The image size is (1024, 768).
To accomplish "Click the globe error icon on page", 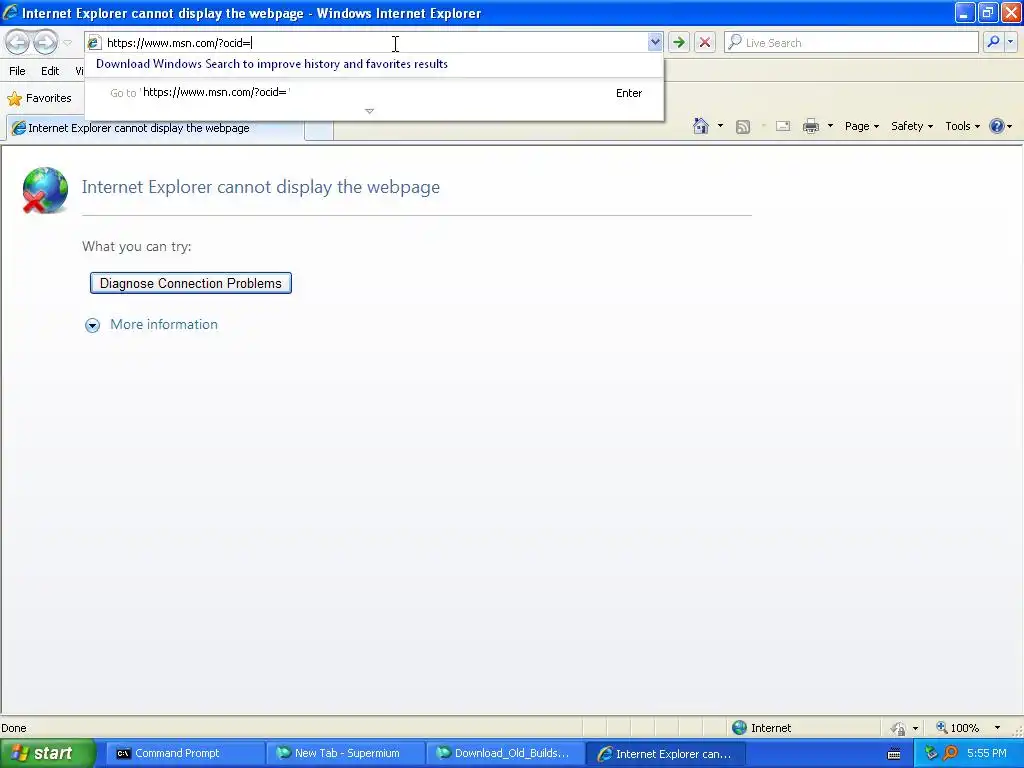I will coord(45,190).
